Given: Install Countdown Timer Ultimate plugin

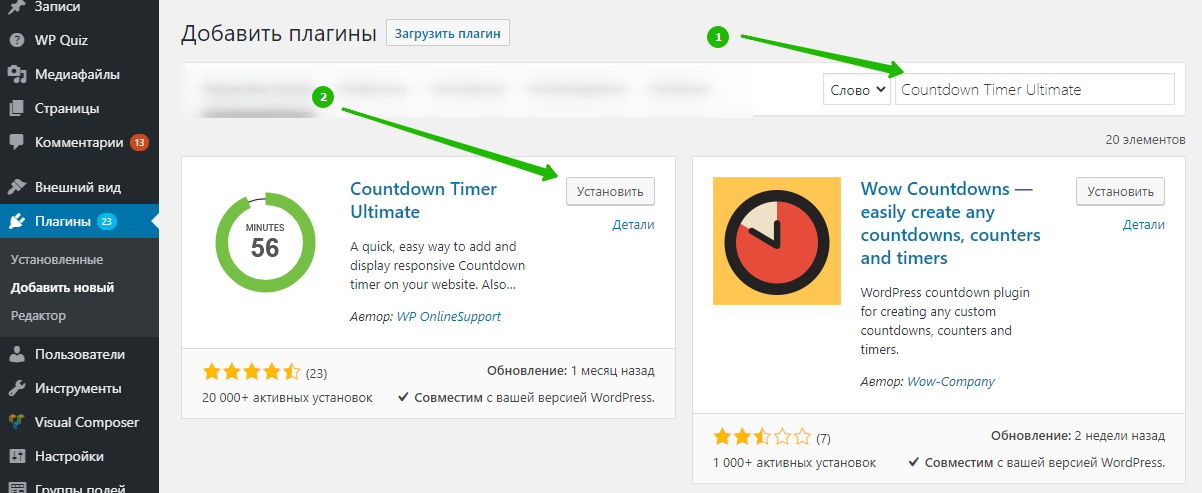Looking at the screenshot, I should [x=610, y=191].
